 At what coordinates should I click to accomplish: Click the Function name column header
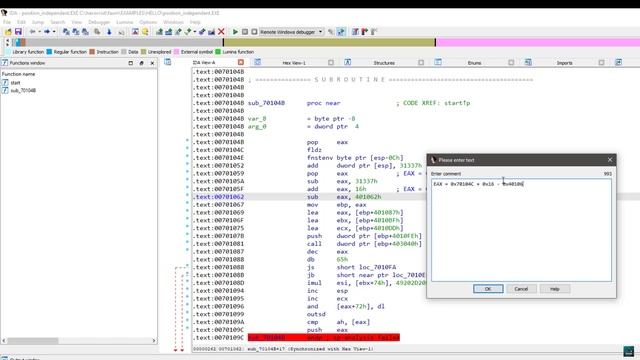tap(18, 74)
